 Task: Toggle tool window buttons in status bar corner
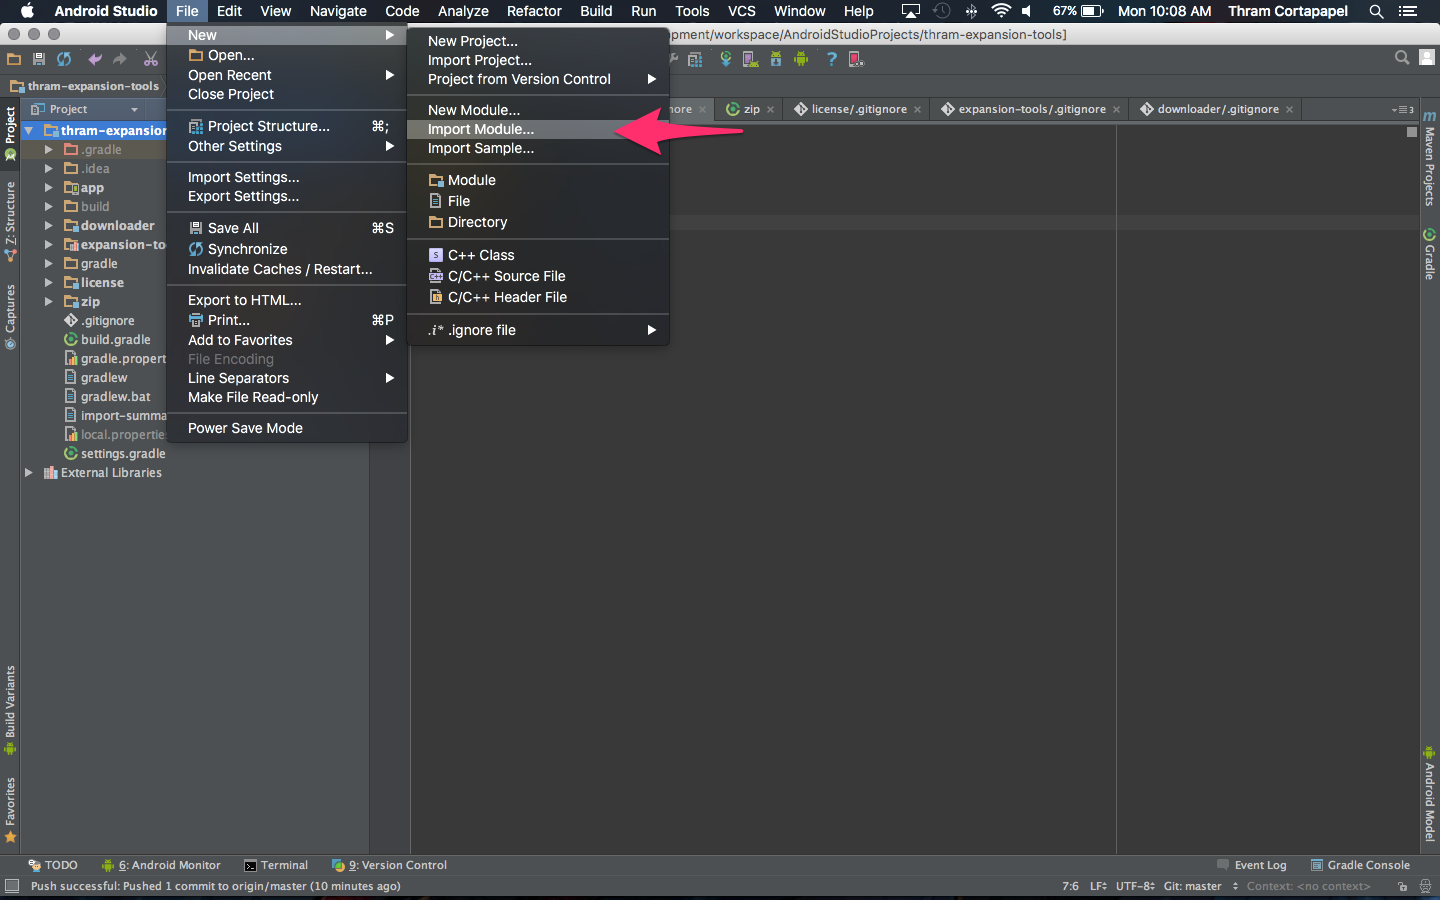[x=12, y=886]
